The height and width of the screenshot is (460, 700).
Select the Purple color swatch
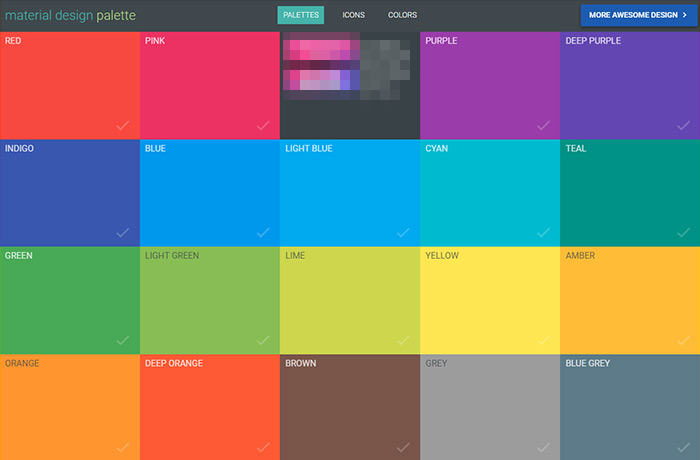(490, 85)
